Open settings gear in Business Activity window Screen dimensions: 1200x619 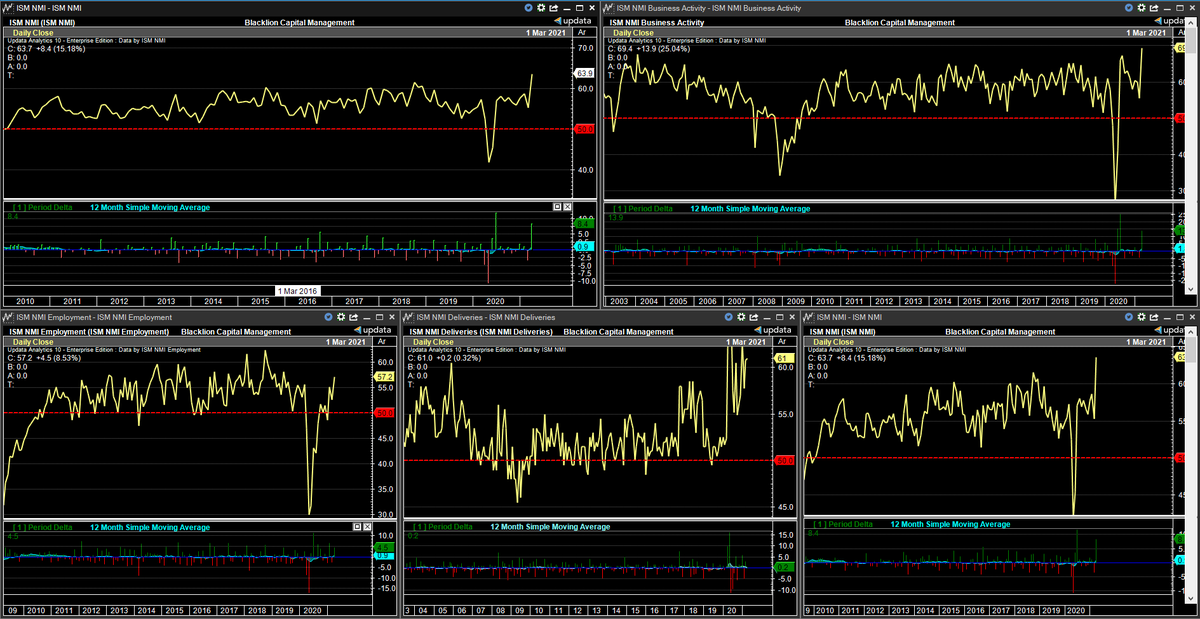tap(1141, 8)
